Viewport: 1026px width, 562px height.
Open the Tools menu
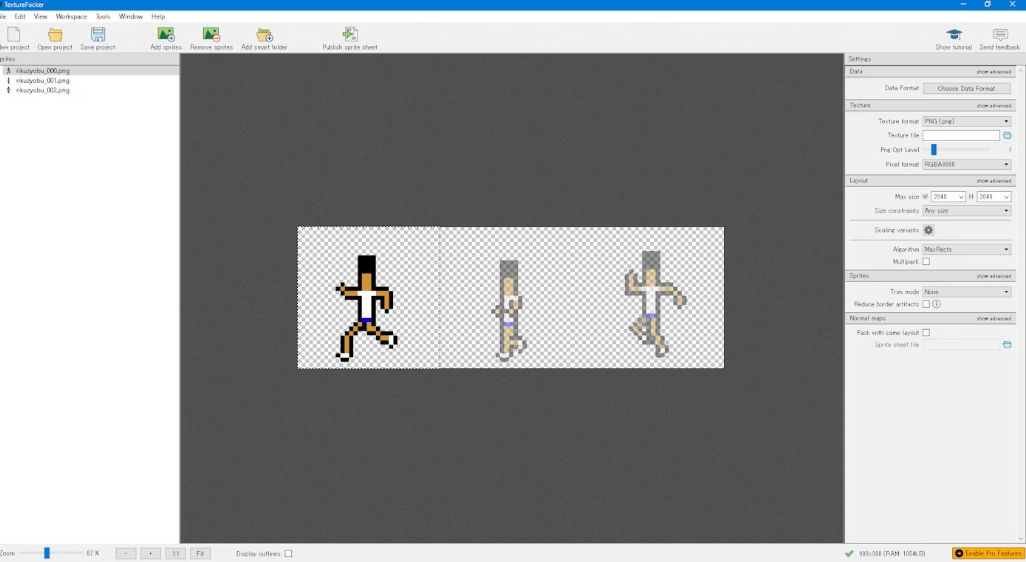[x=103, y=17]
